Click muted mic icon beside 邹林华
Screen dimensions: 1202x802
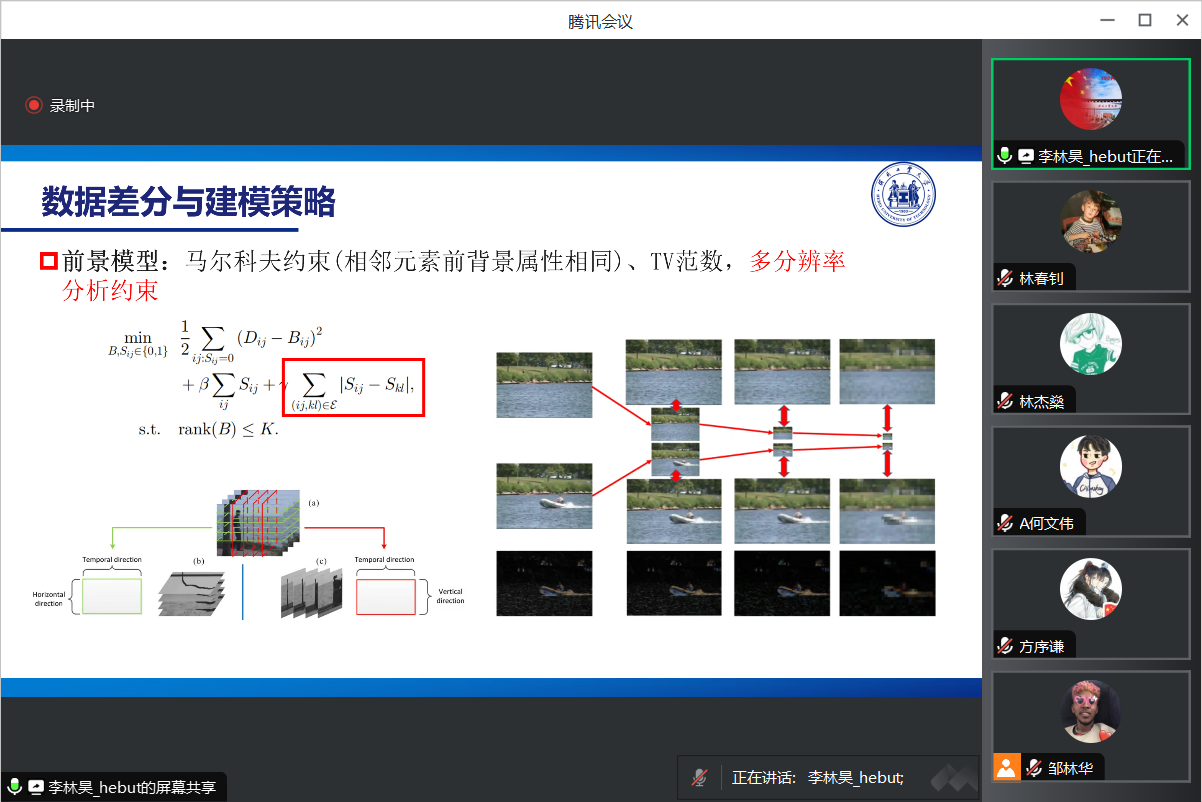1034,769
